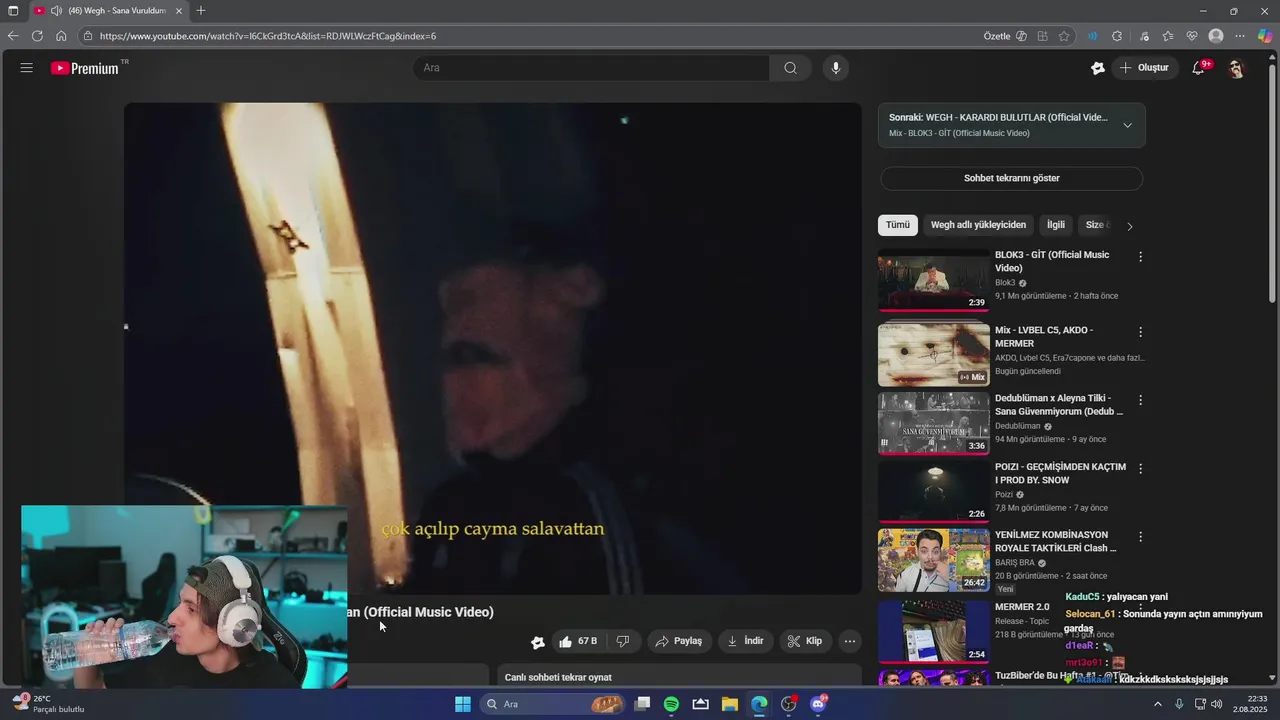Open POIZI GEÇMİŞİMDEN KAÇTIM thumbnail
This screenshot has height=720, width=1280.
click(x=934, y=491)
